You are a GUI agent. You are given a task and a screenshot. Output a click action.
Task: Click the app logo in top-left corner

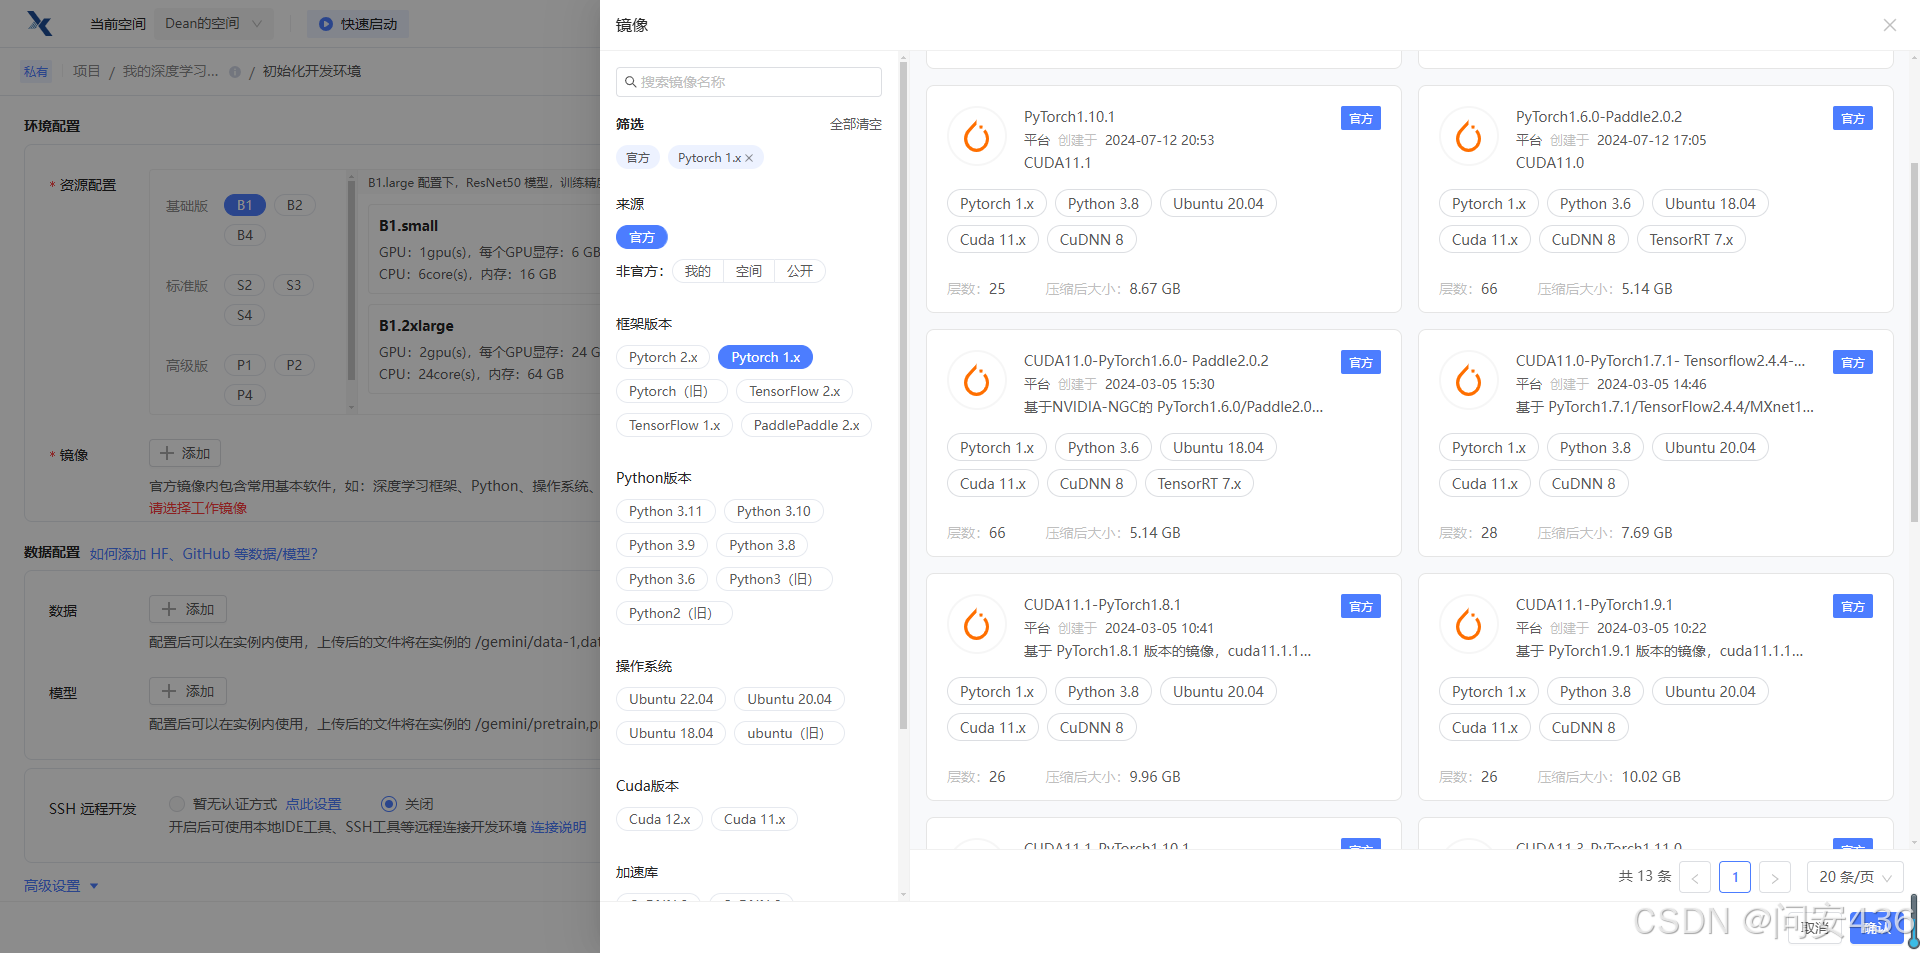(40, 23)
